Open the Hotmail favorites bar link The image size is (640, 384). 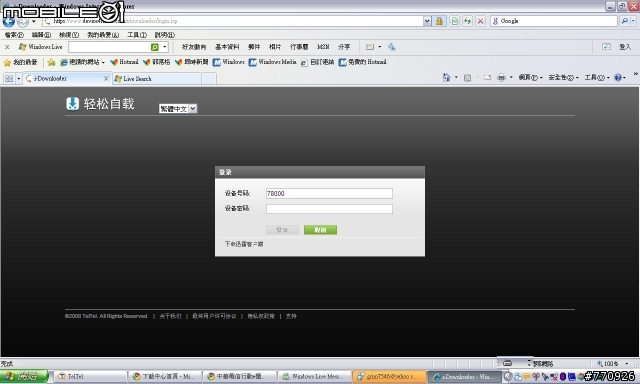124,62
